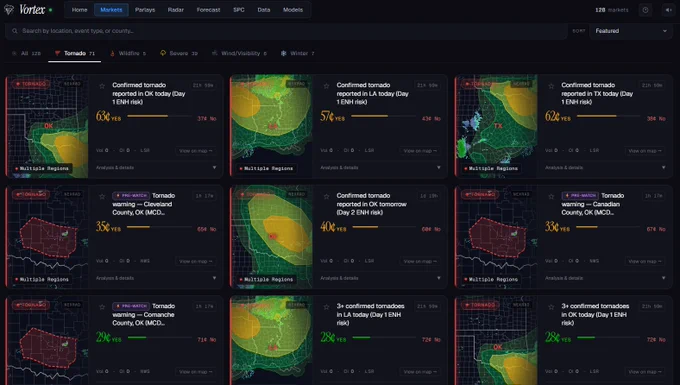Image resolution: width=680 pixels, height=385 pixels.
Task: Click TORNADO badge on TX today card thumbnail
Action: click(x=480, y=84)
